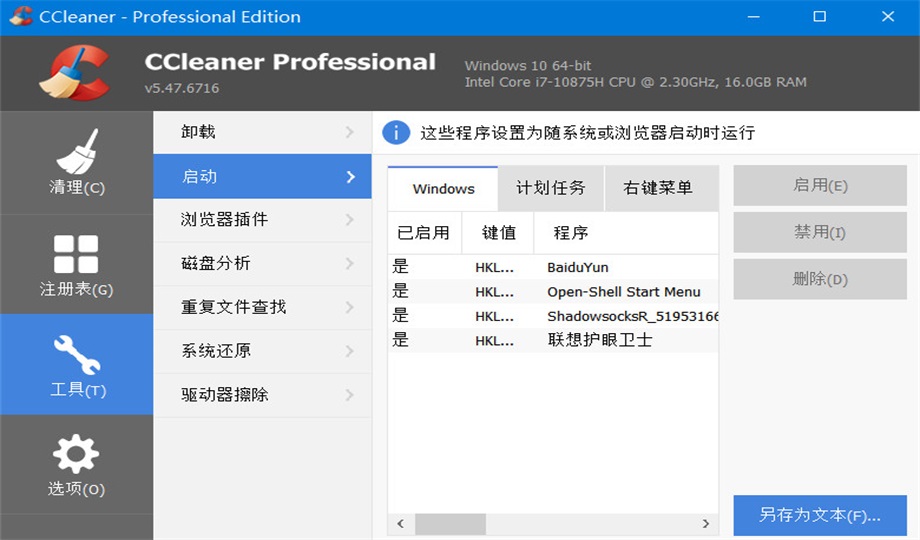This screenshot has height=540, width=920.
Task: Click 是 in the 联想护眼卫士 row
Action: click(x=400, y=340)
